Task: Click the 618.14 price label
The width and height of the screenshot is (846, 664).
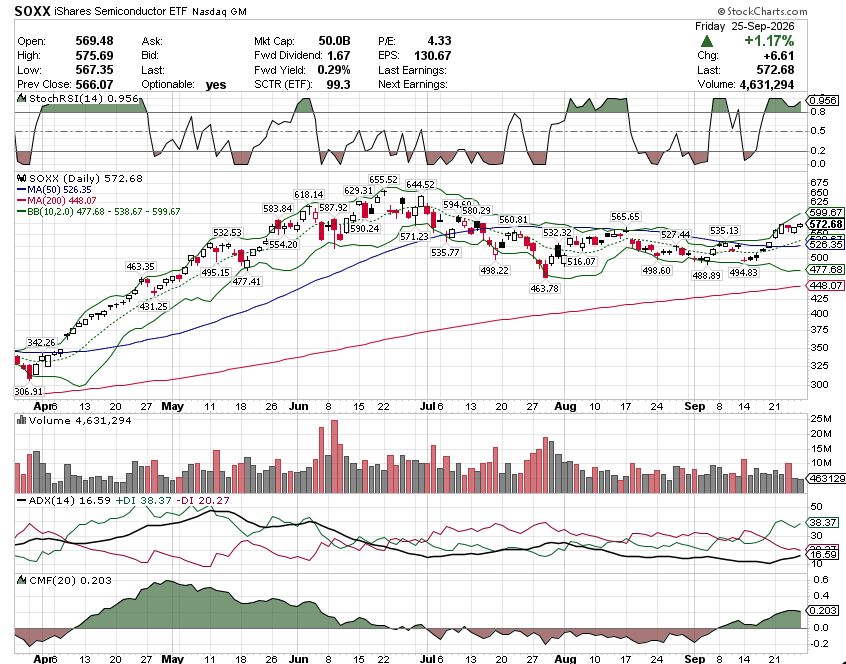Action: click(x=309, y=194)
